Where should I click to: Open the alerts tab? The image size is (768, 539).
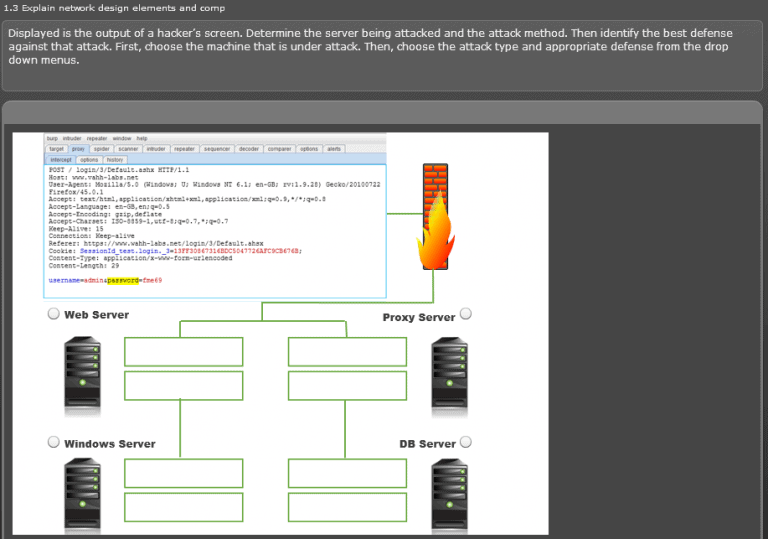point(334,148)
